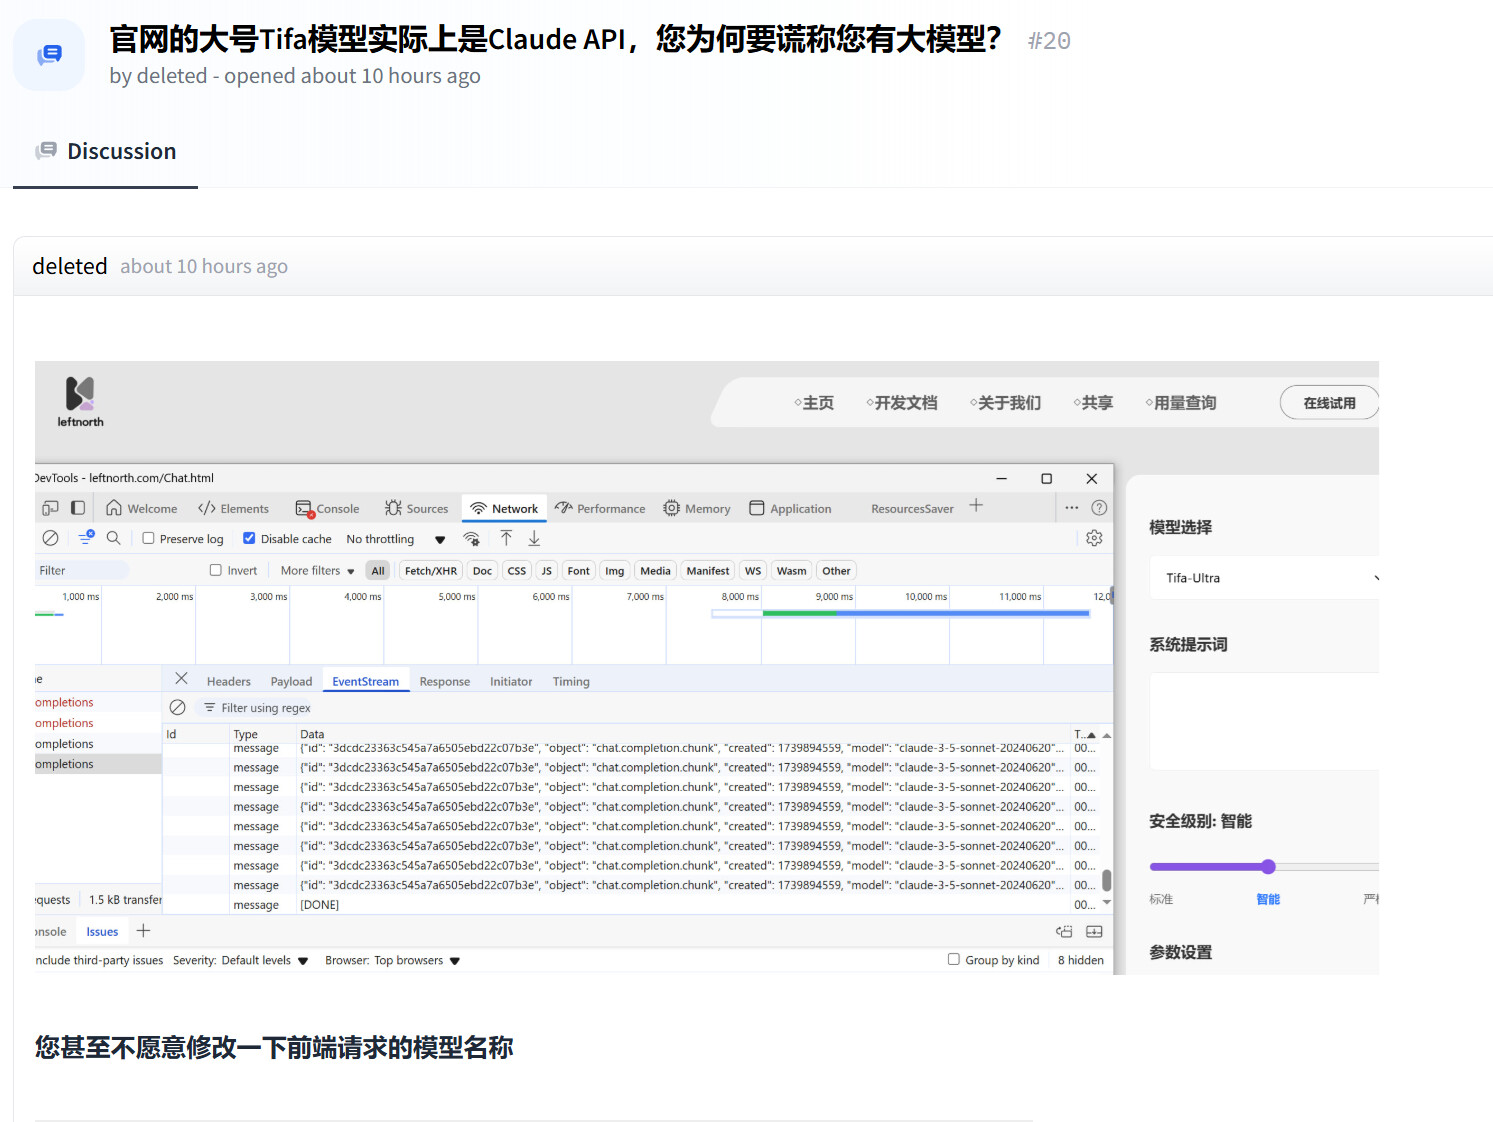Open the 开发文档 navigation link

(903, 403)
